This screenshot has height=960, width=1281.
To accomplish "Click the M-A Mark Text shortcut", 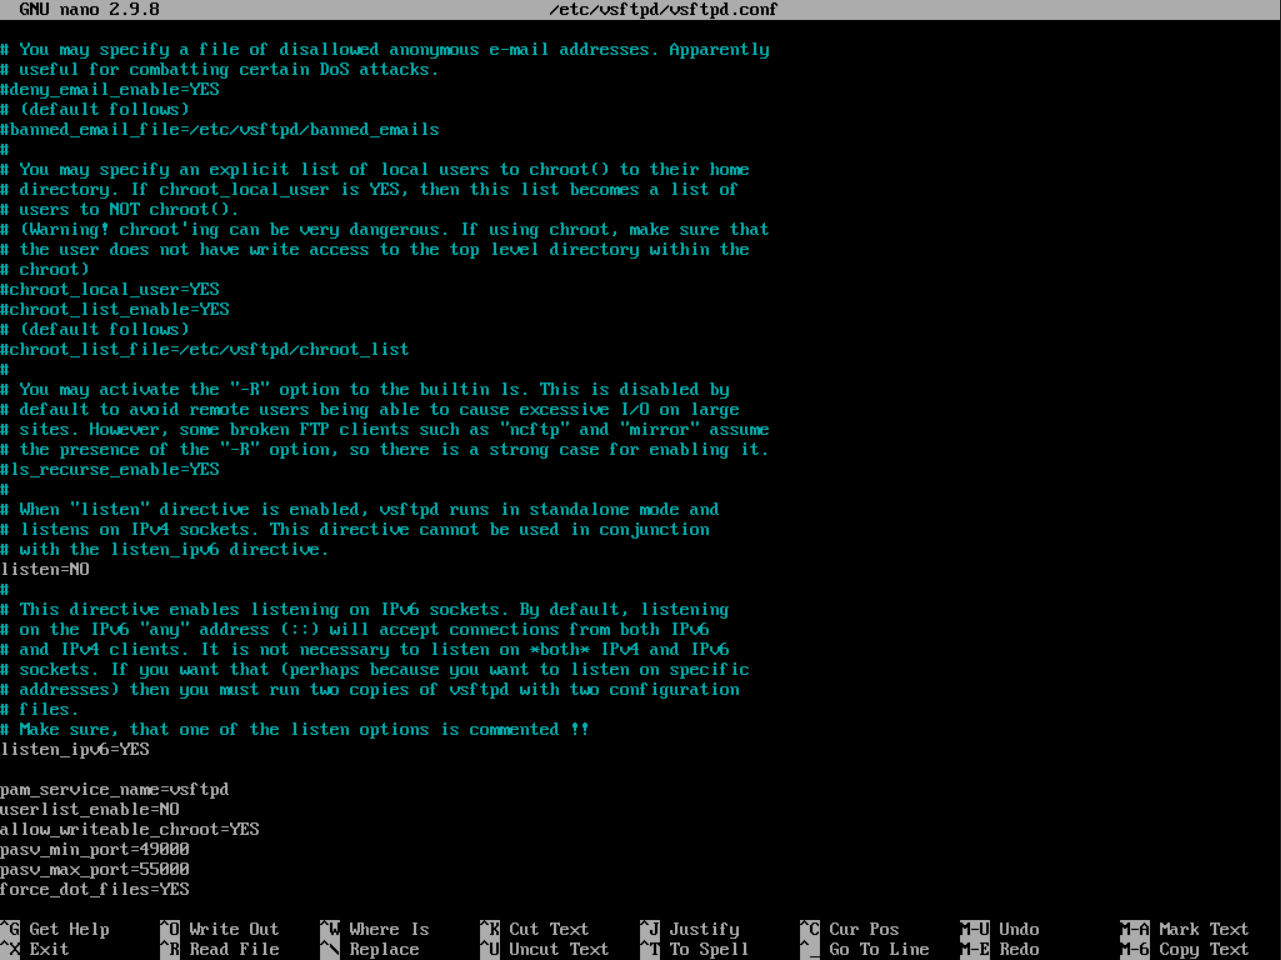I will 1185,929.
